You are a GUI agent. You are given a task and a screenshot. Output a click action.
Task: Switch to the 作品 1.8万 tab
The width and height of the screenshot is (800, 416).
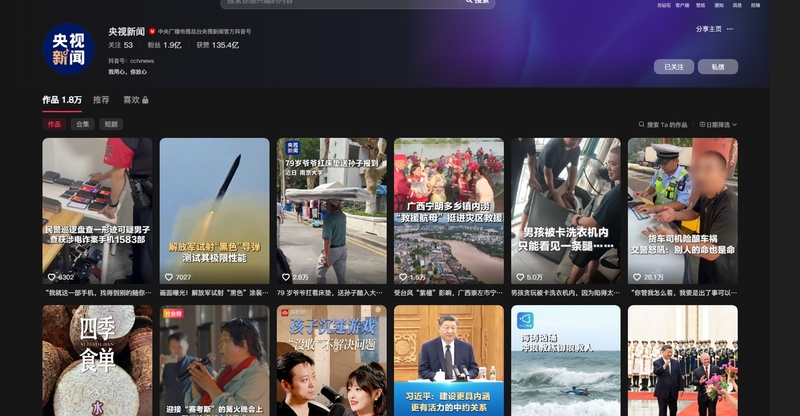point(62,100)
